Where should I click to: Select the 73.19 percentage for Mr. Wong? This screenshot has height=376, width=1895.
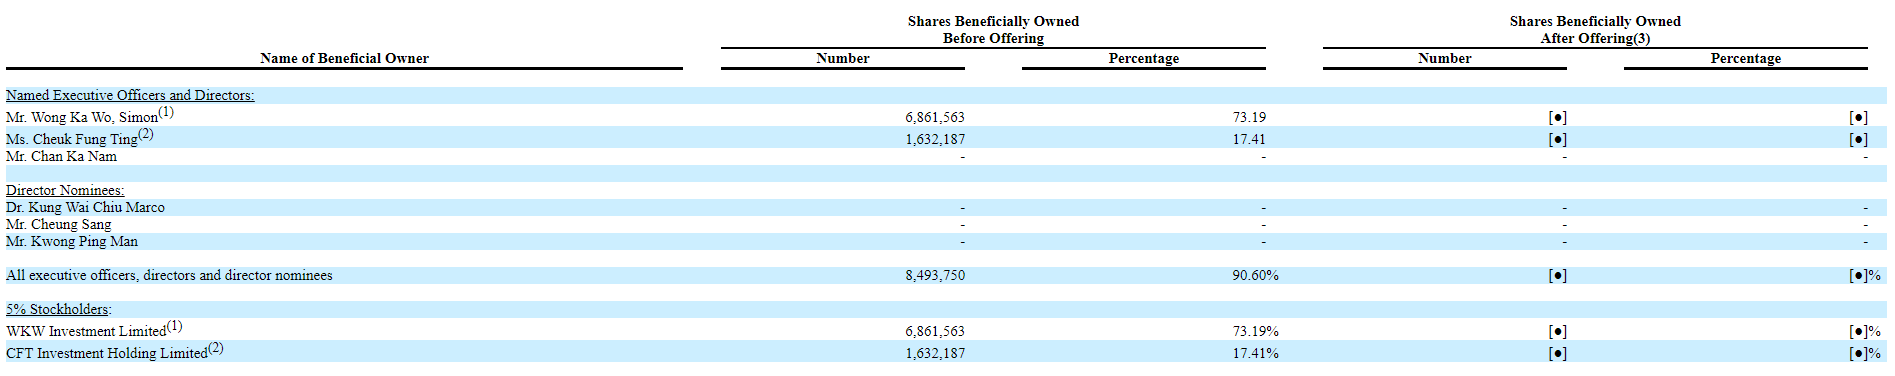(1249, 117)
